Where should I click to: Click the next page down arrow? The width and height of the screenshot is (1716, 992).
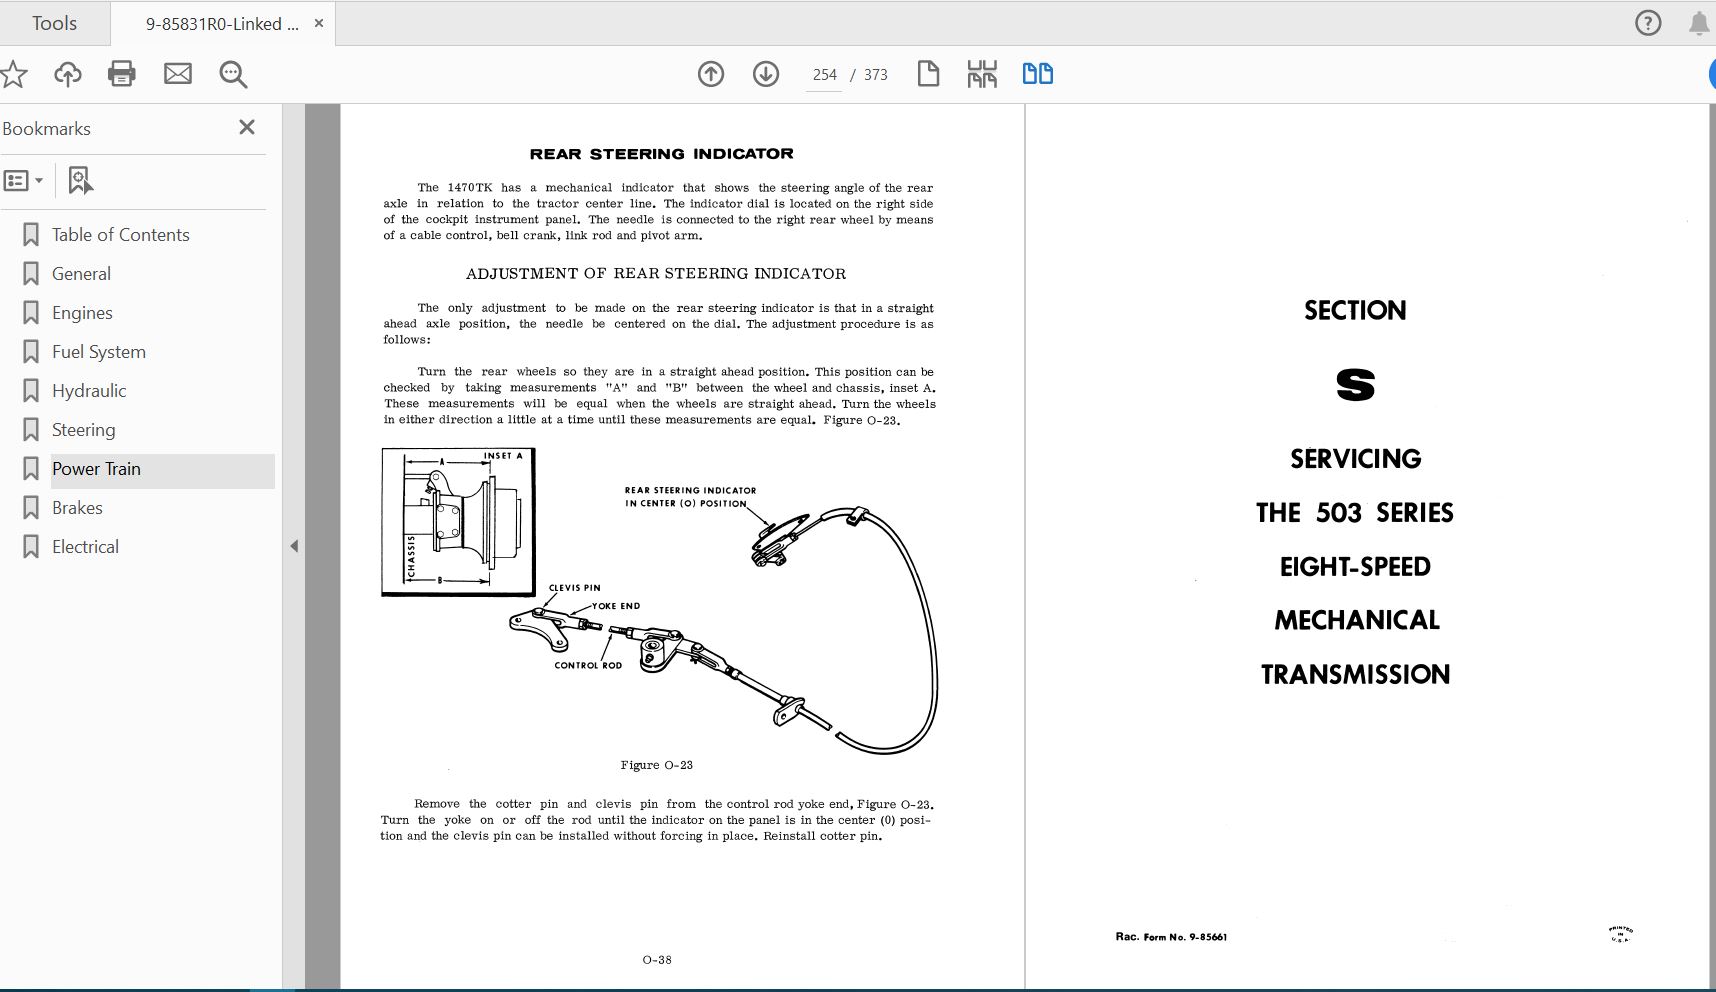(x=766, y=74)
